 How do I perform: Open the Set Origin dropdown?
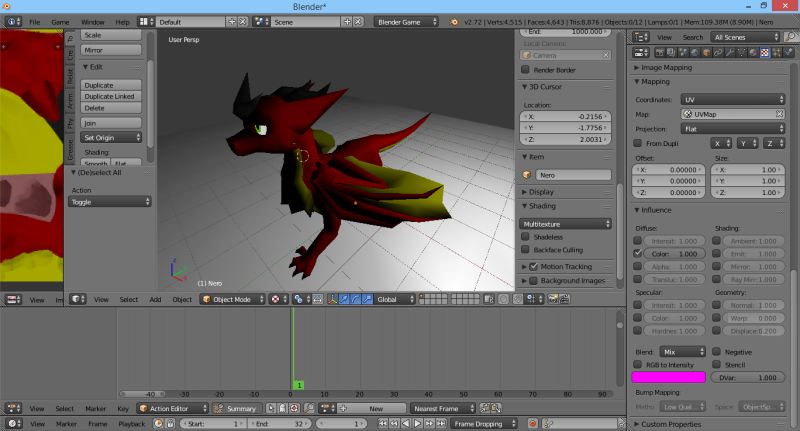(x=111, y=138)
